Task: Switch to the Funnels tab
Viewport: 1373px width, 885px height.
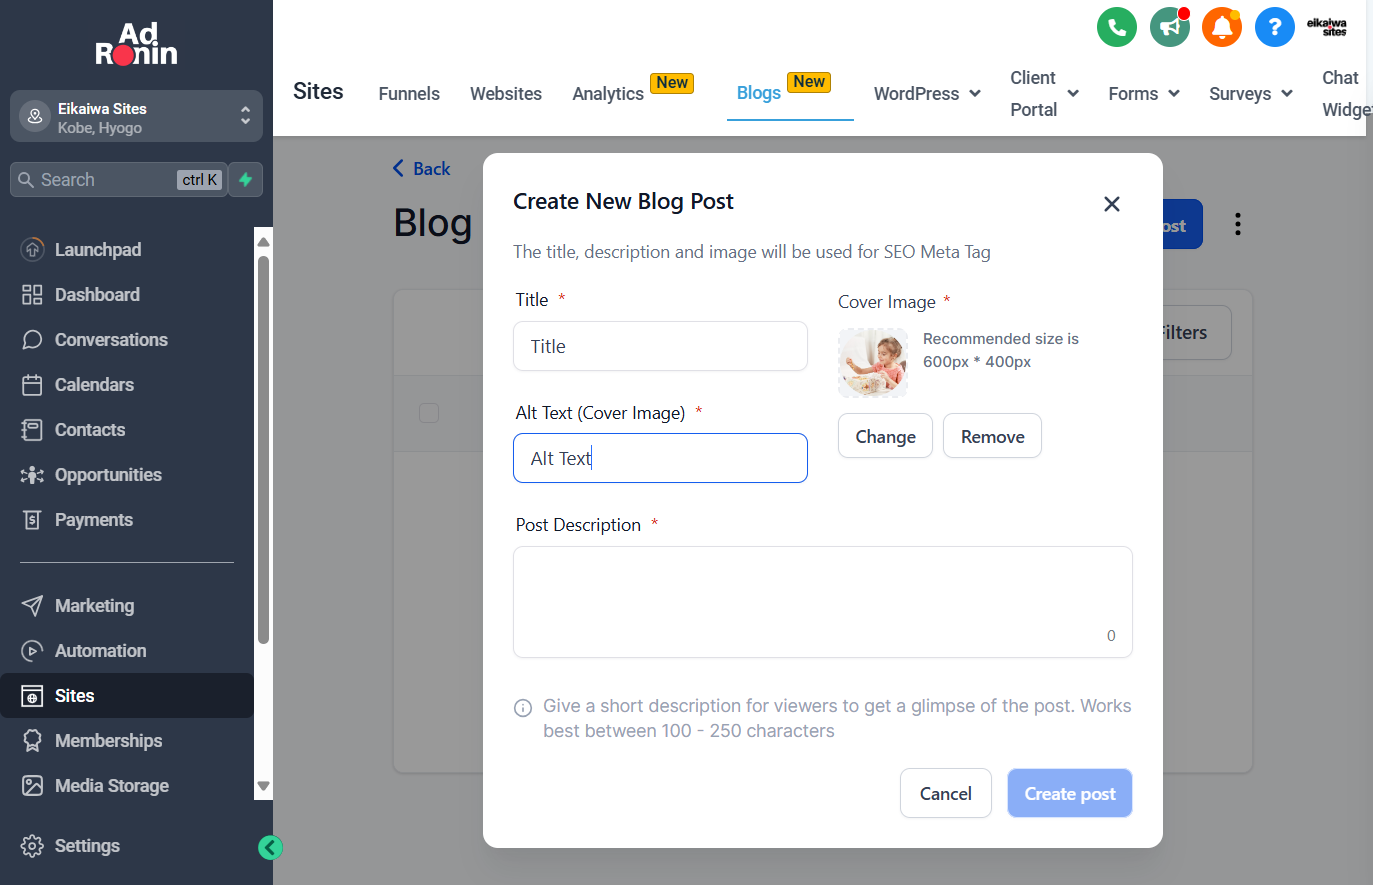Action: pos(409,94)
